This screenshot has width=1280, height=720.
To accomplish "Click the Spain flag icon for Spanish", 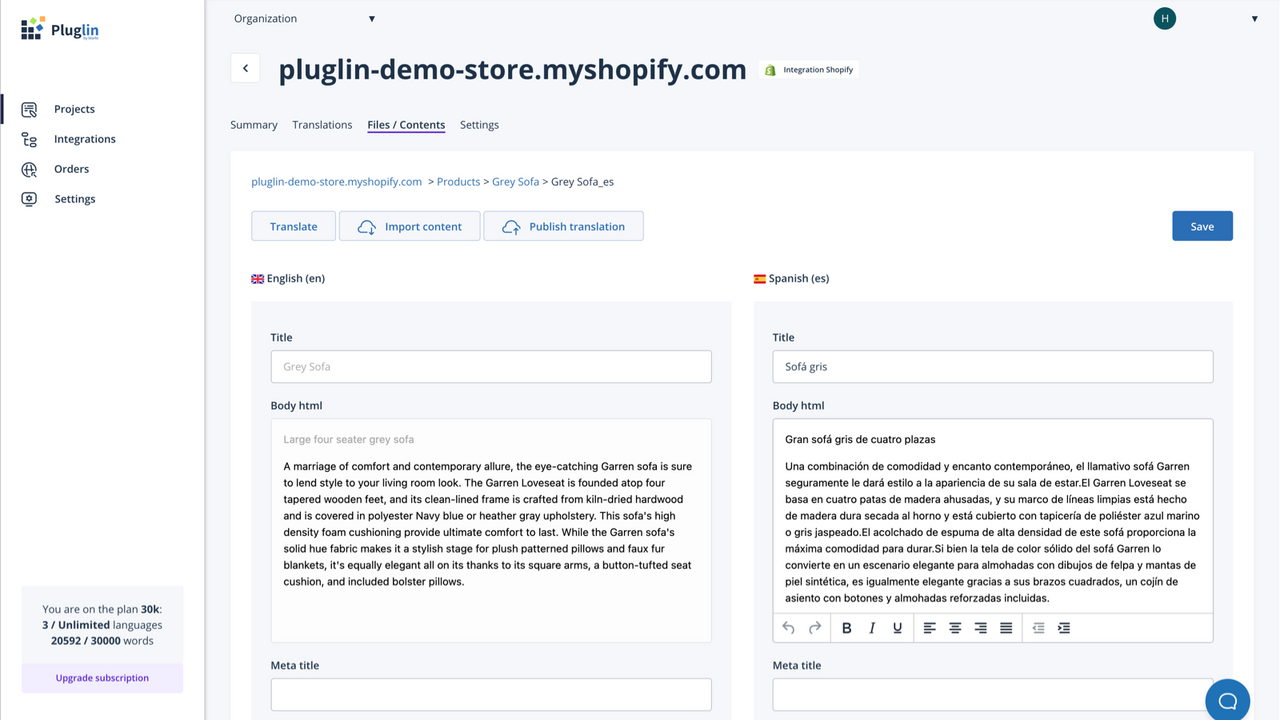I will 759,279.
